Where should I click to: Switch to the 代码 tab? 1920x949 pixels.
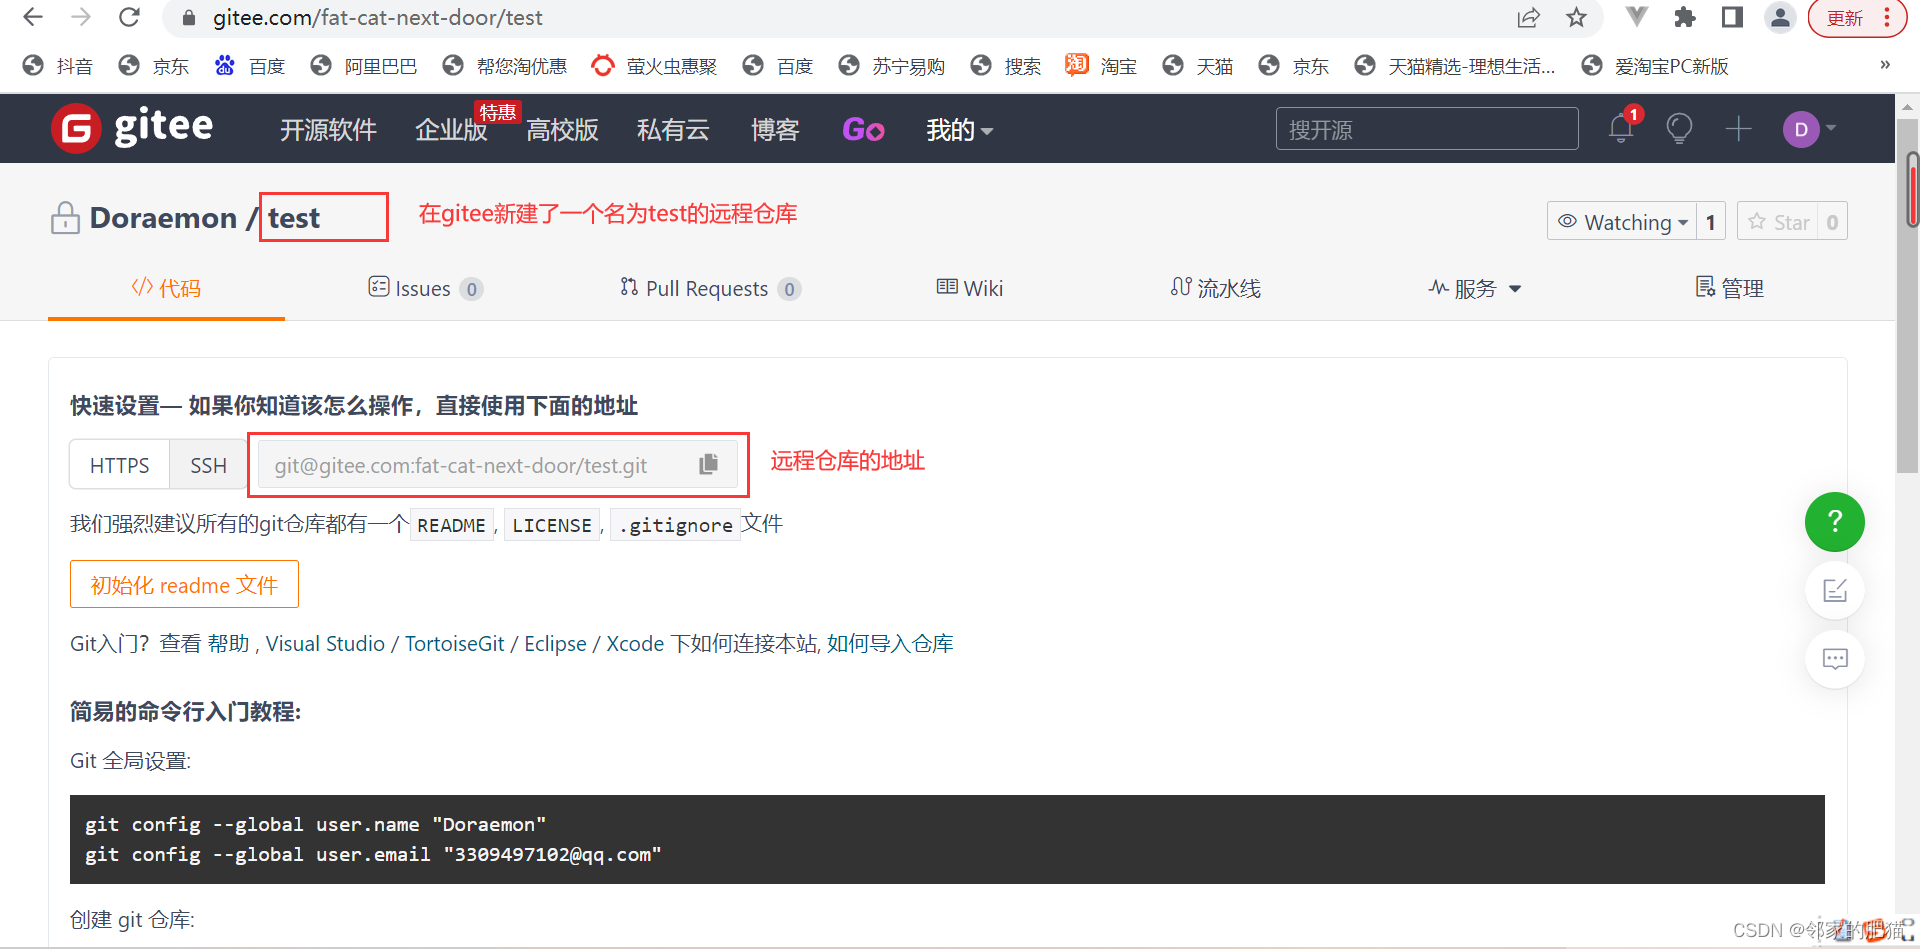pyautogui.click(x=166, y=288)
